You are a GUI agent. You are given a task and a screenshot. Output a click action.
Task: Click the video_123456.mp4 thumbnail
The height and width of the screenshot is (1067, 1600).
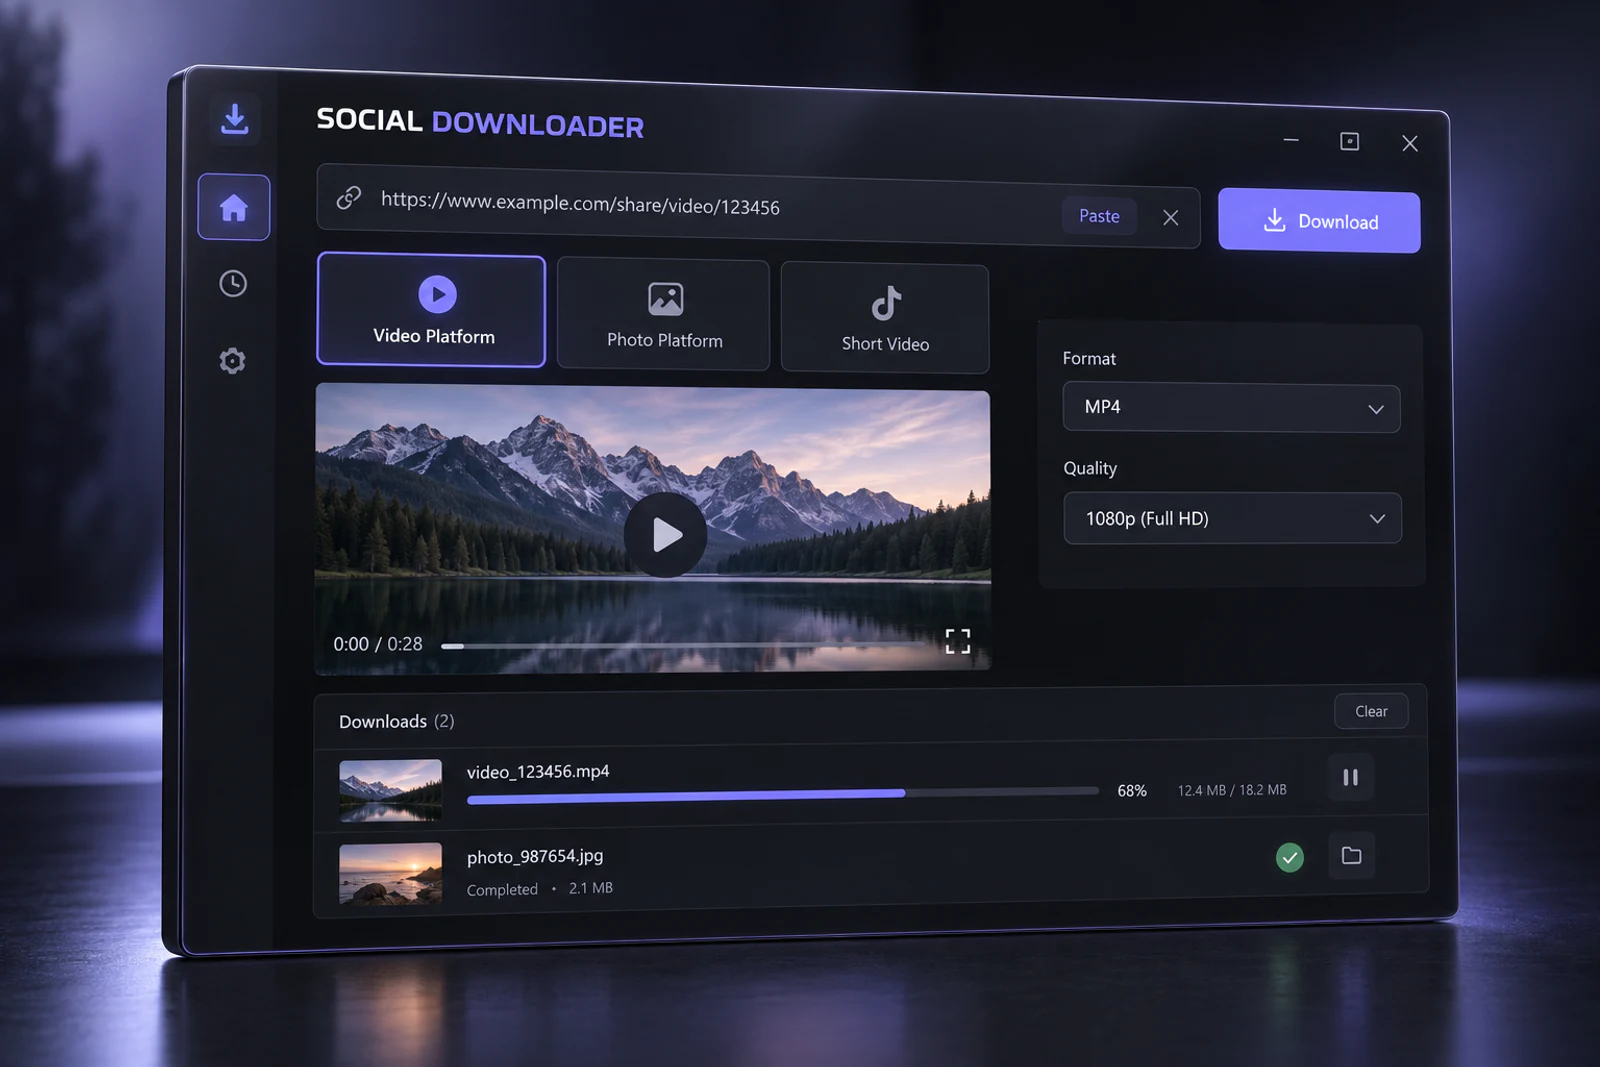390,790
